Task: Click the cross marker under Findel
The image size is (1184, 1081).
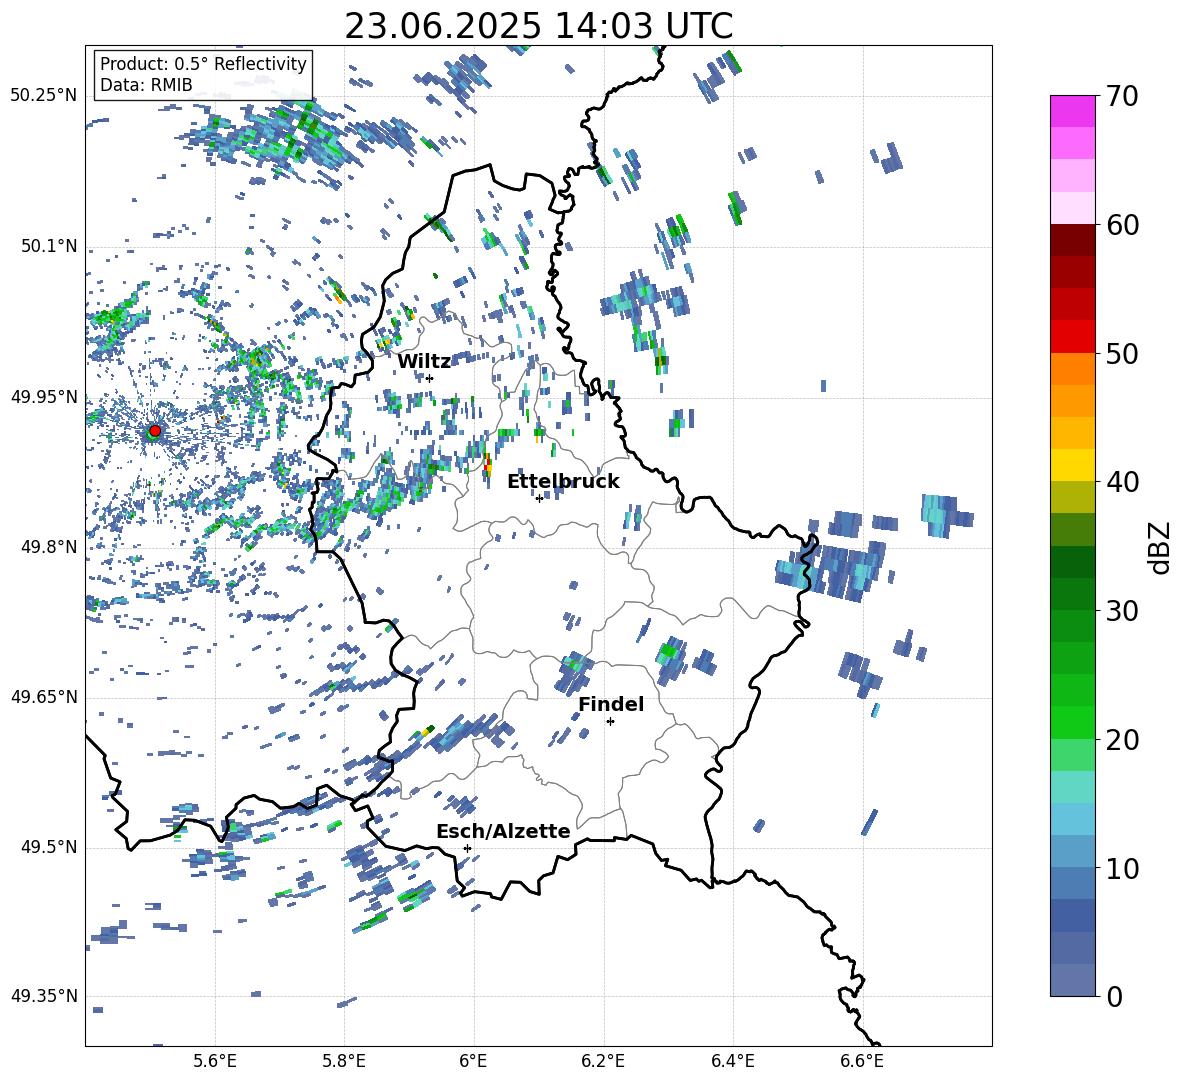Action: (610, 722)
